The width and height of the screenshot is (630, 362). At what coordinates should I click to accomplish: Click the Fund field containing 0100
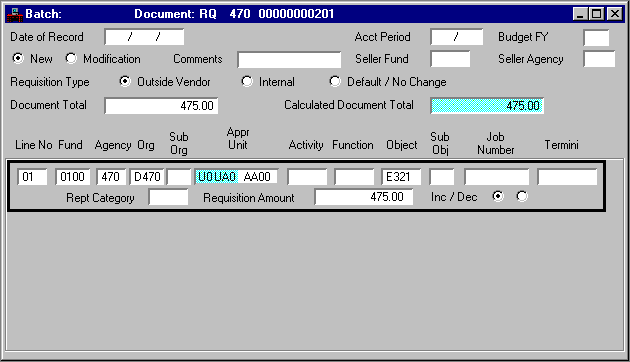pyautogui.click(x=73, y=177)
